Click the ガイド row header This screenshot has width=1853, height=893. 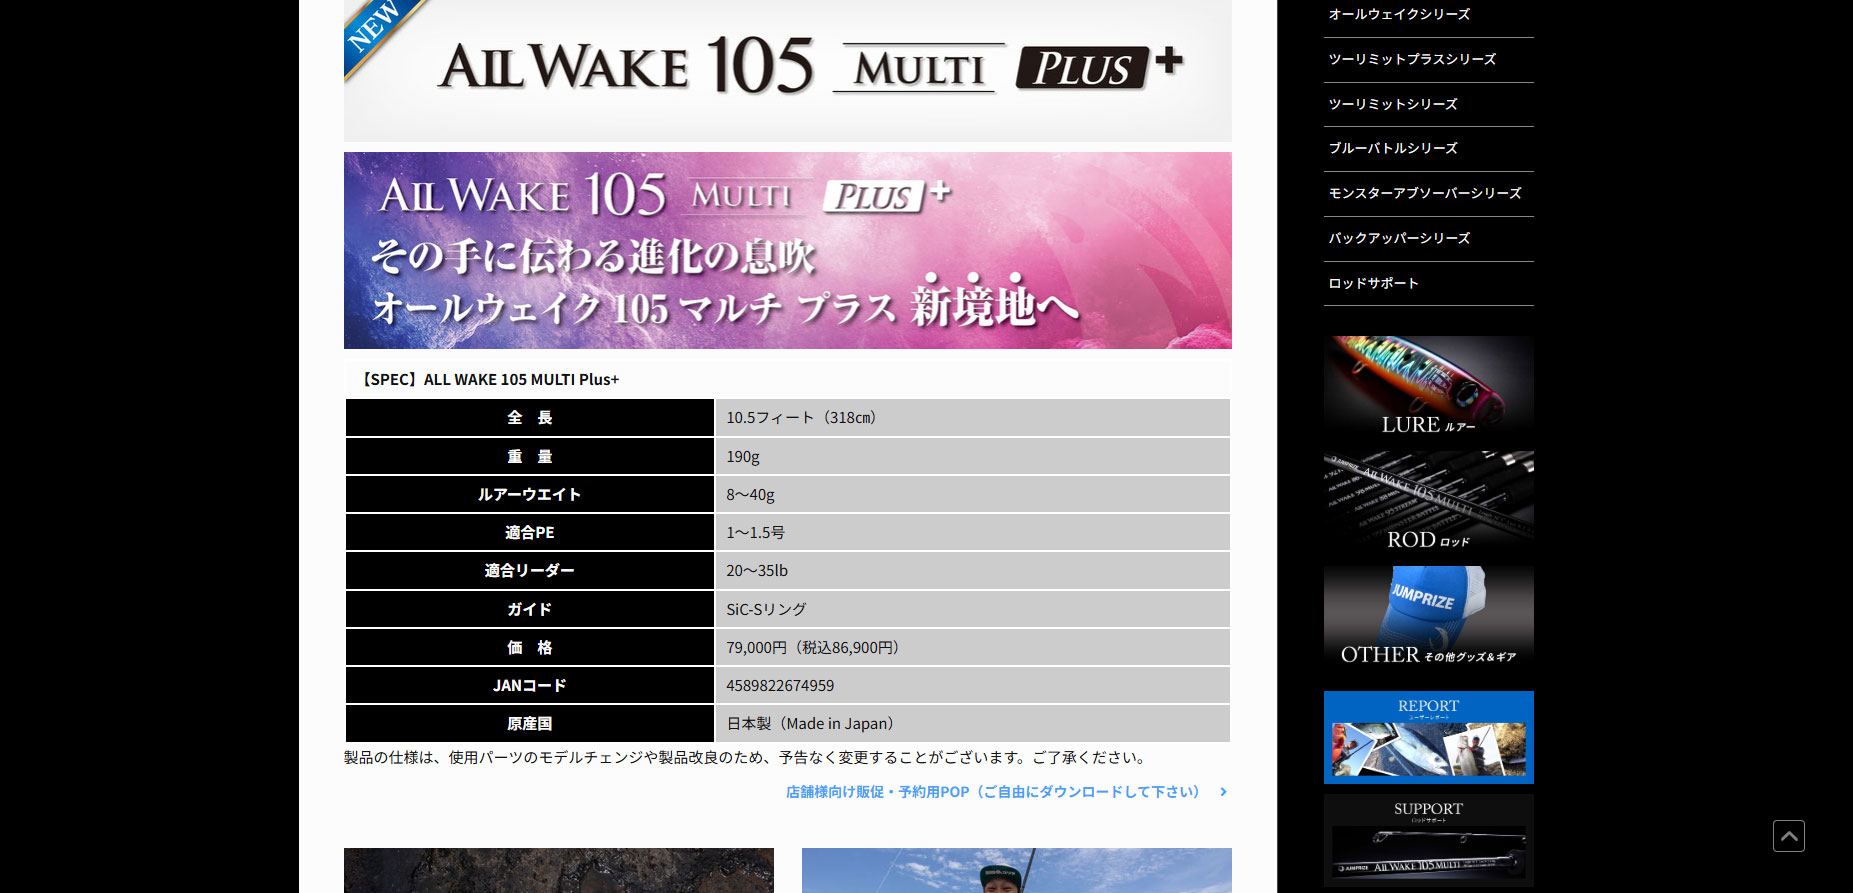530,609
